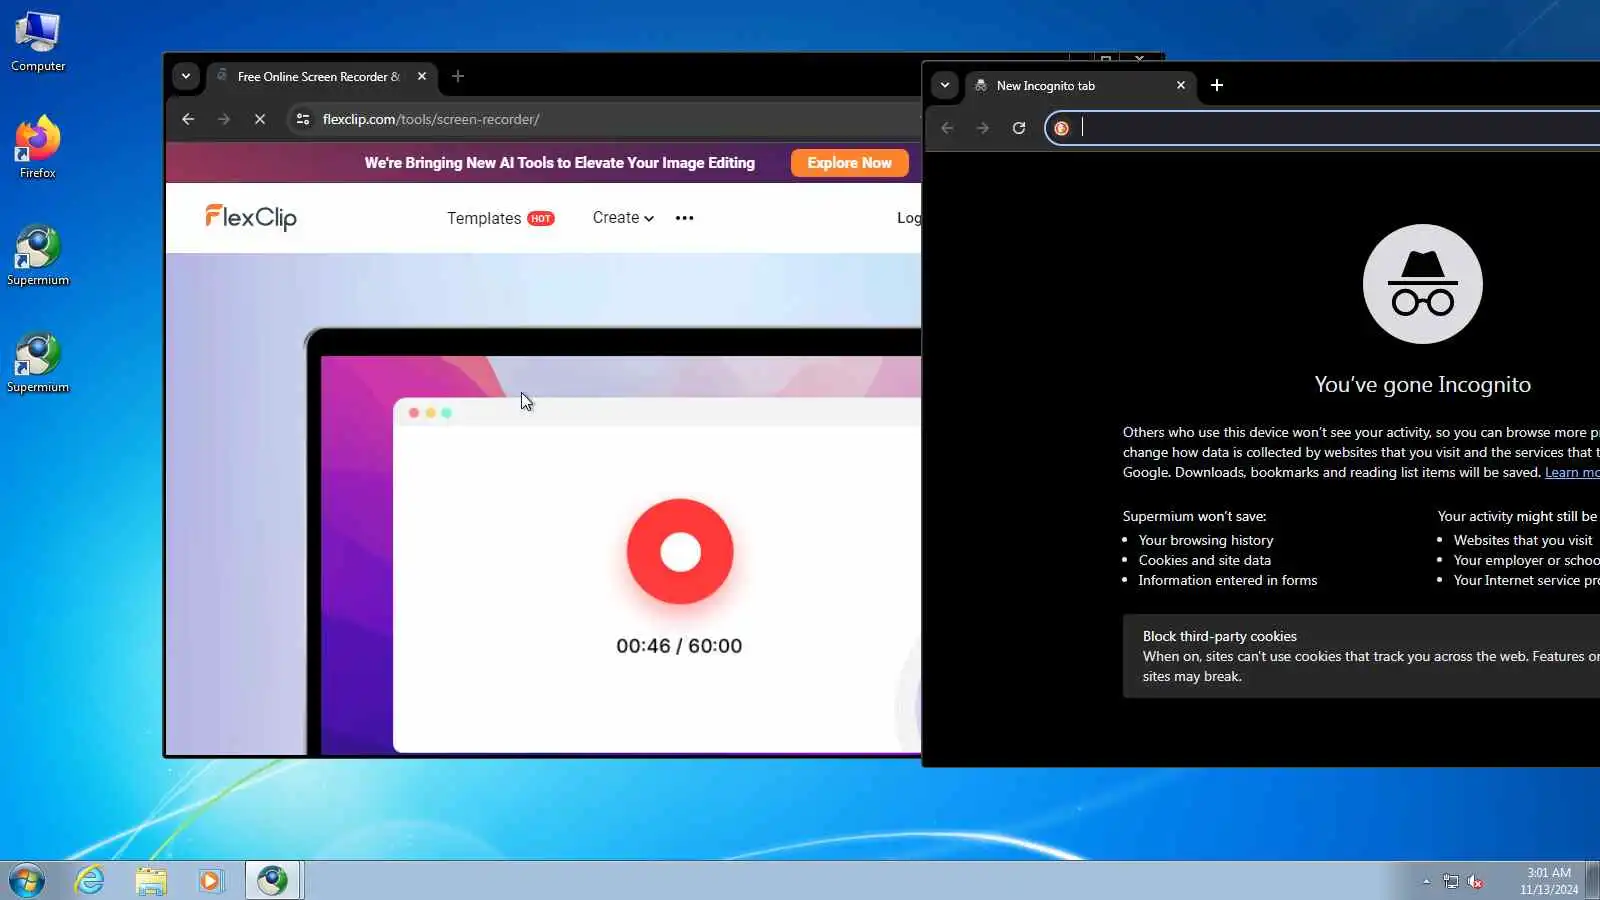Click "Your browsing history" list item
This screenshot has width=1600, height=900.
1206,540
